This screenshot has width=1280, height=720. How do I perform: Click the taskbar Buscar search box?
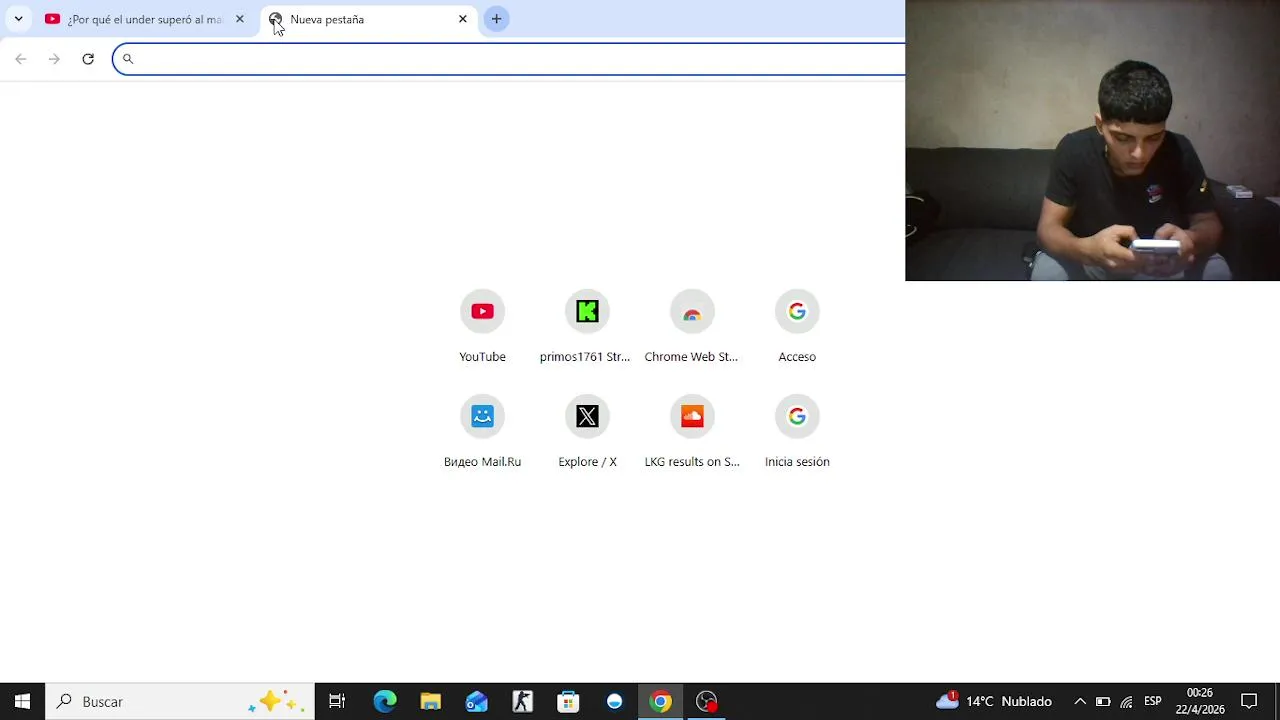point(180,701)
